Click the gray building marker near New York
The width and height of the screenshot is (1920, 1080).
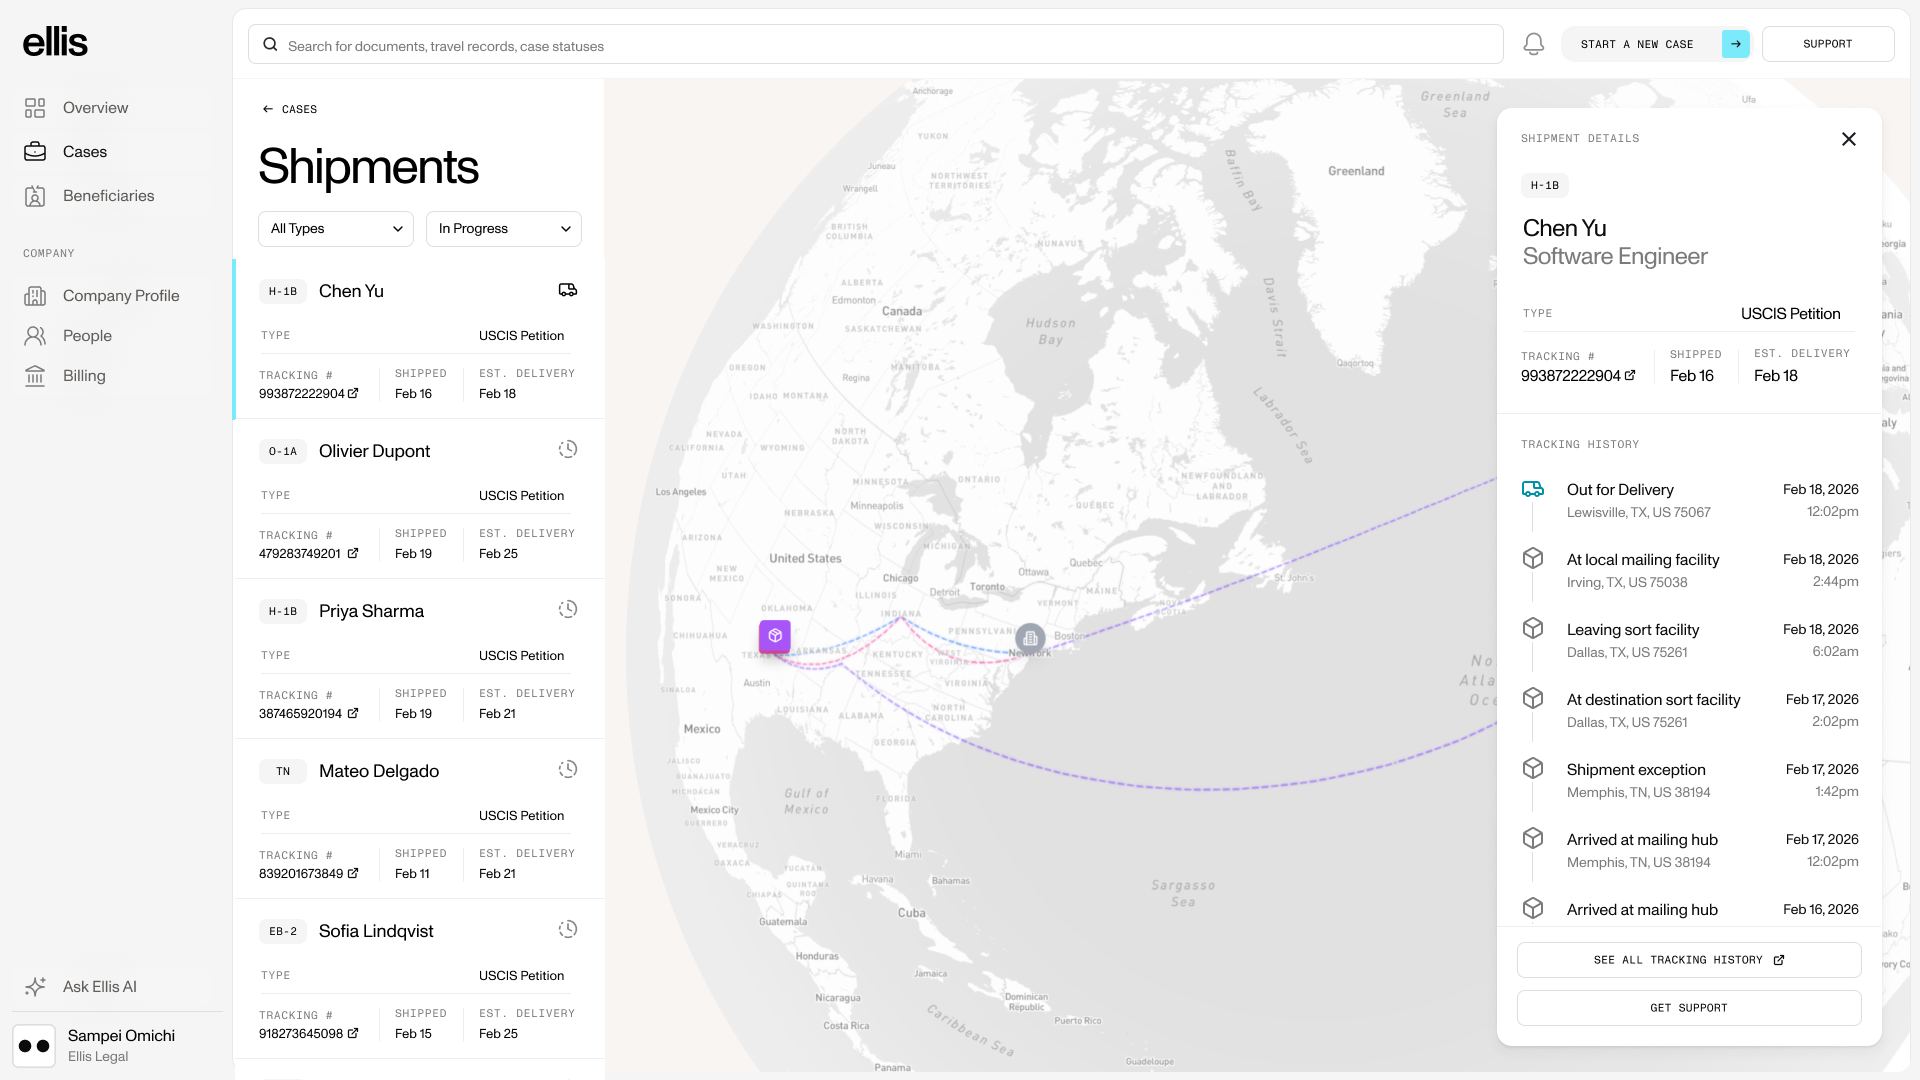pyautogui.click(x=1030, y=638)
